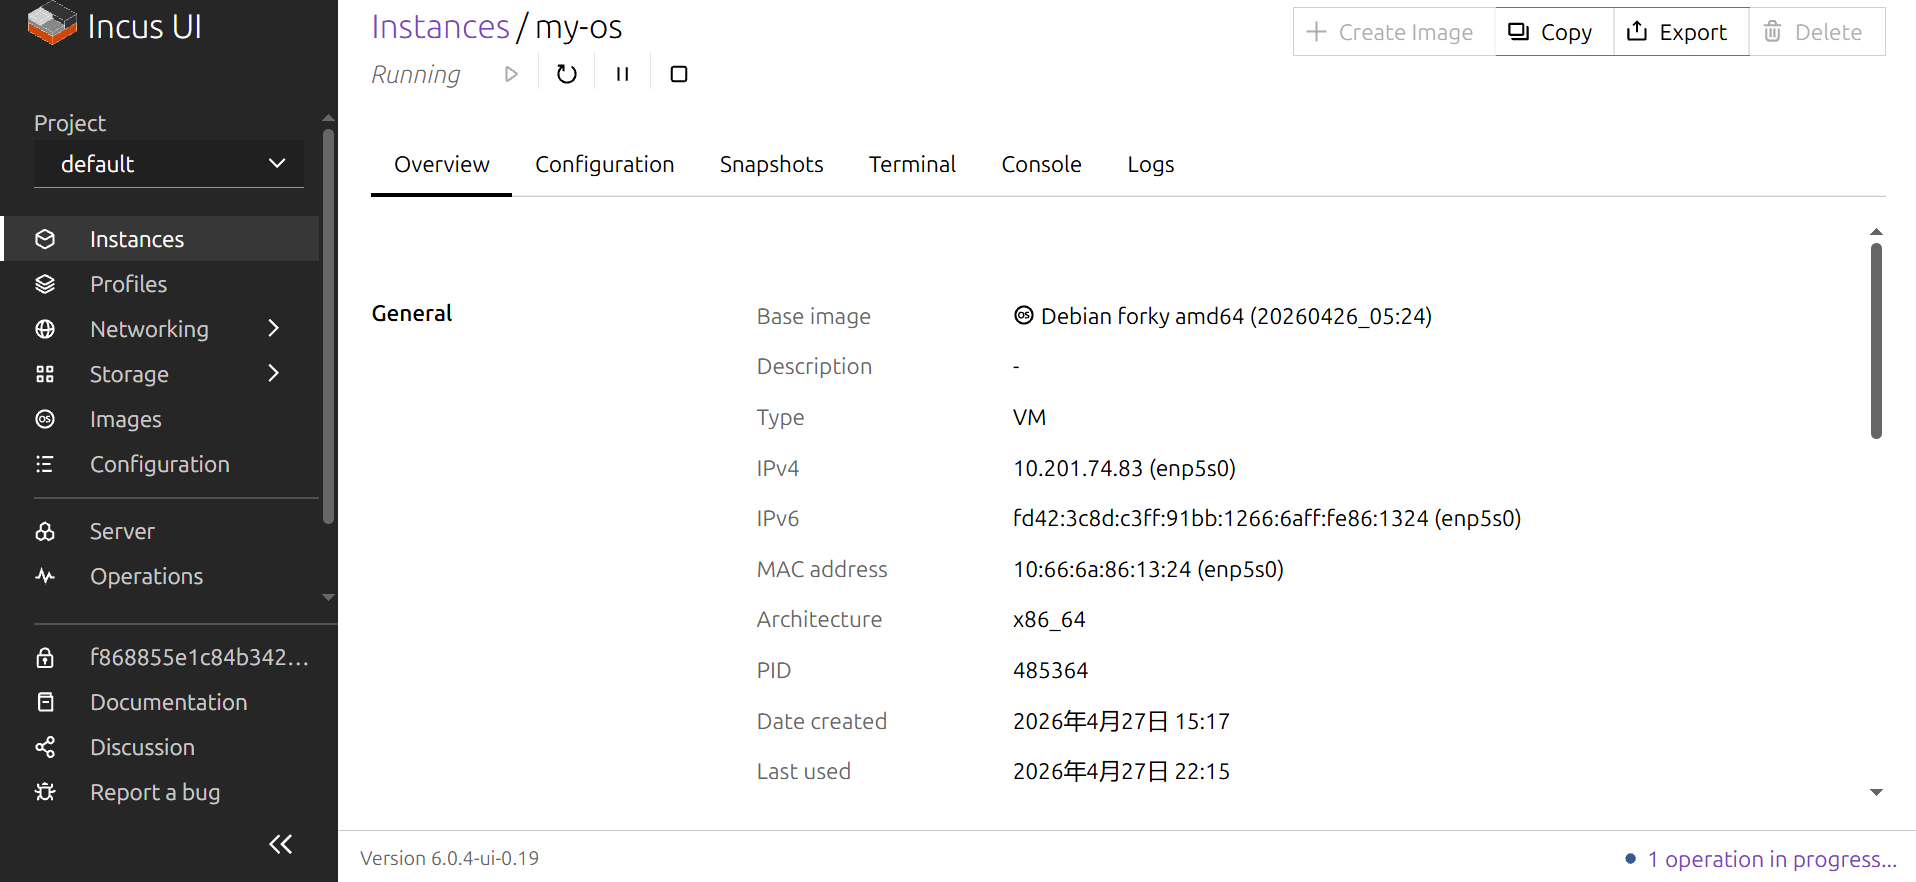Viewport: 1916px width, 882px height.
Task: Click the Copy instance button
Action: [x=1553, y=32]
